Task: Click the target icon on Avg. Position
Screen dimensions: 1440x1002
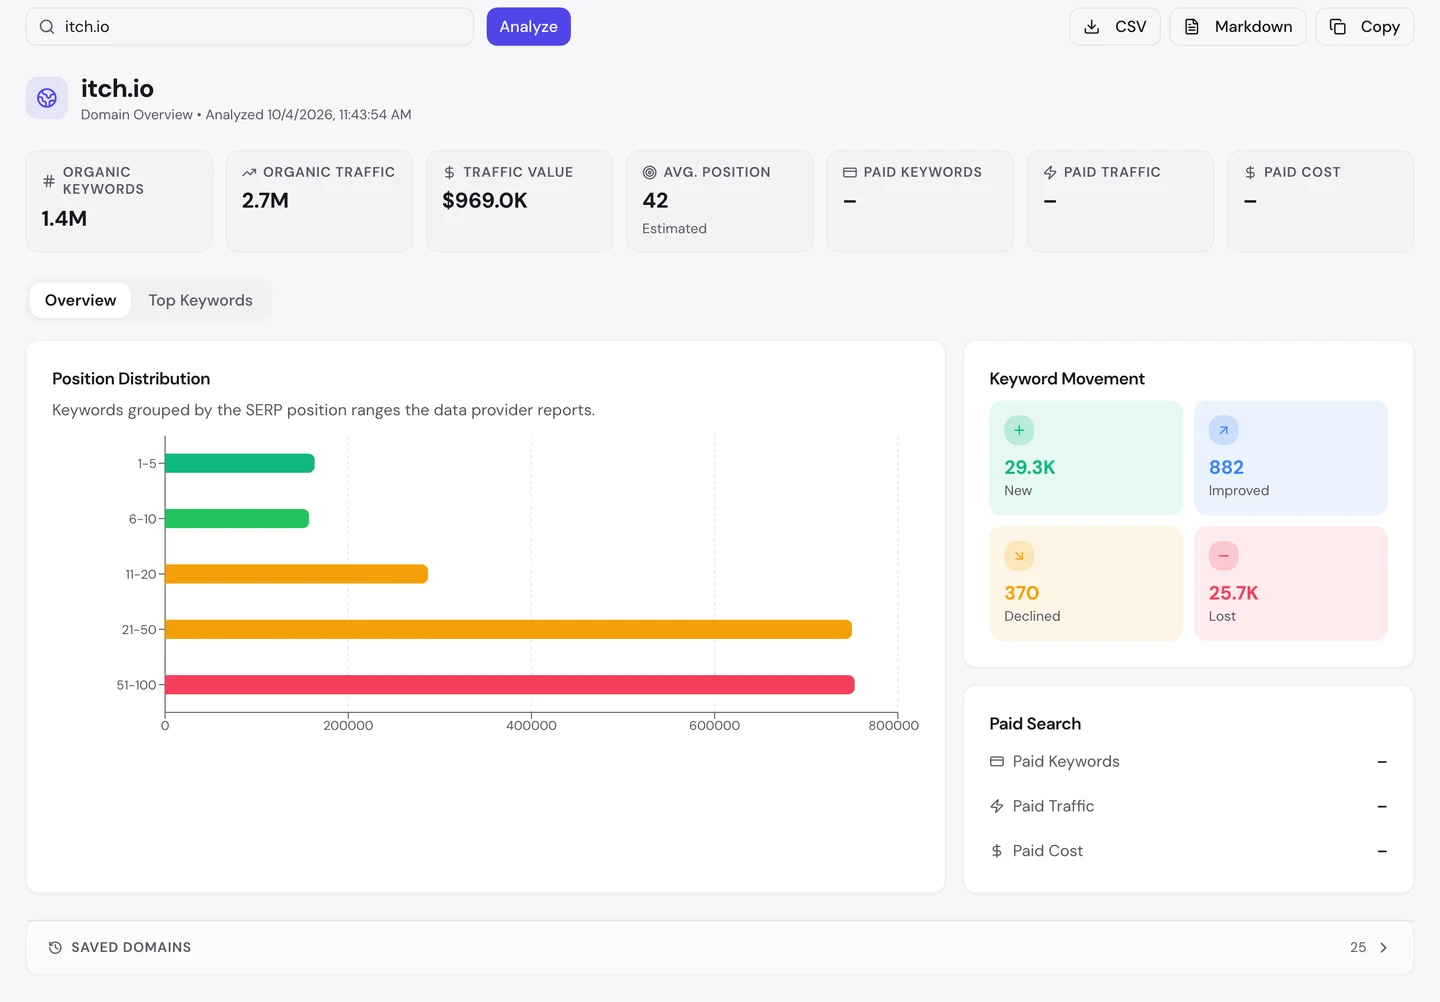Action: point(650,172)
